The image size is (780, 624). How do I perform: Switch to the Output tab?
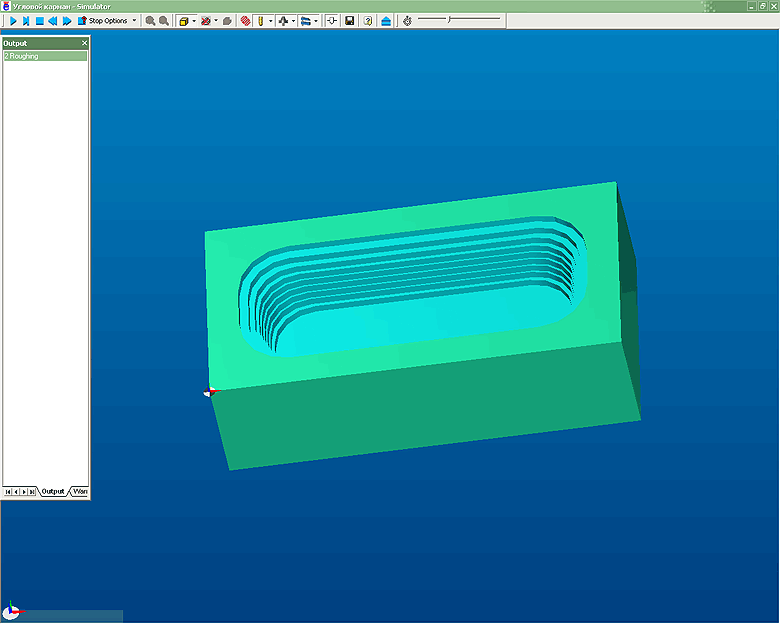53,491
